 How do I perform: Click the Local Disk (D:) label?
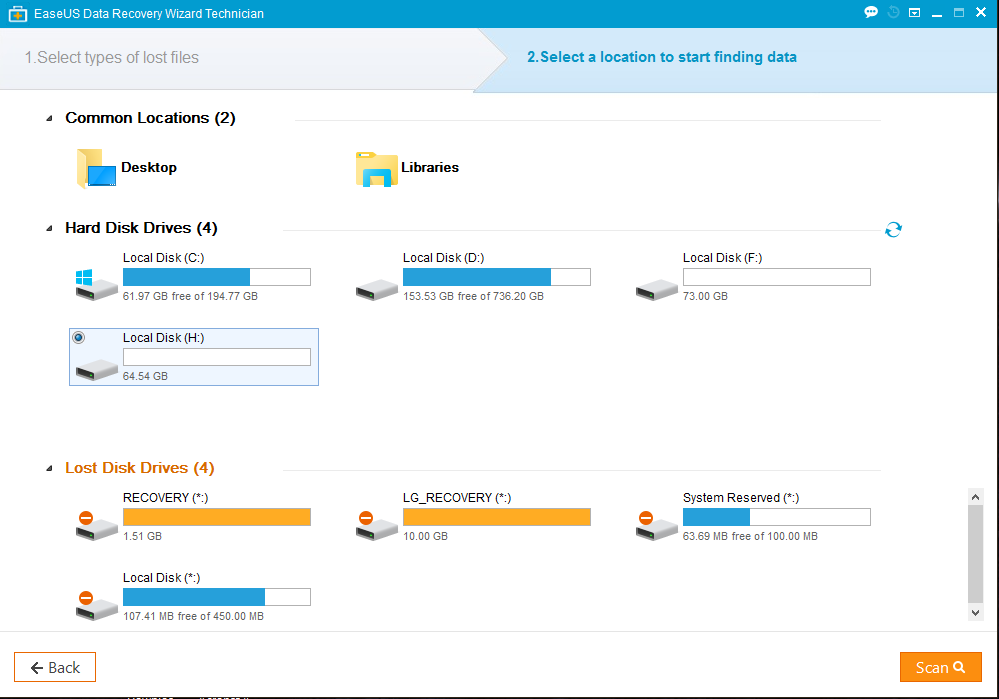(x=443, y=258)
